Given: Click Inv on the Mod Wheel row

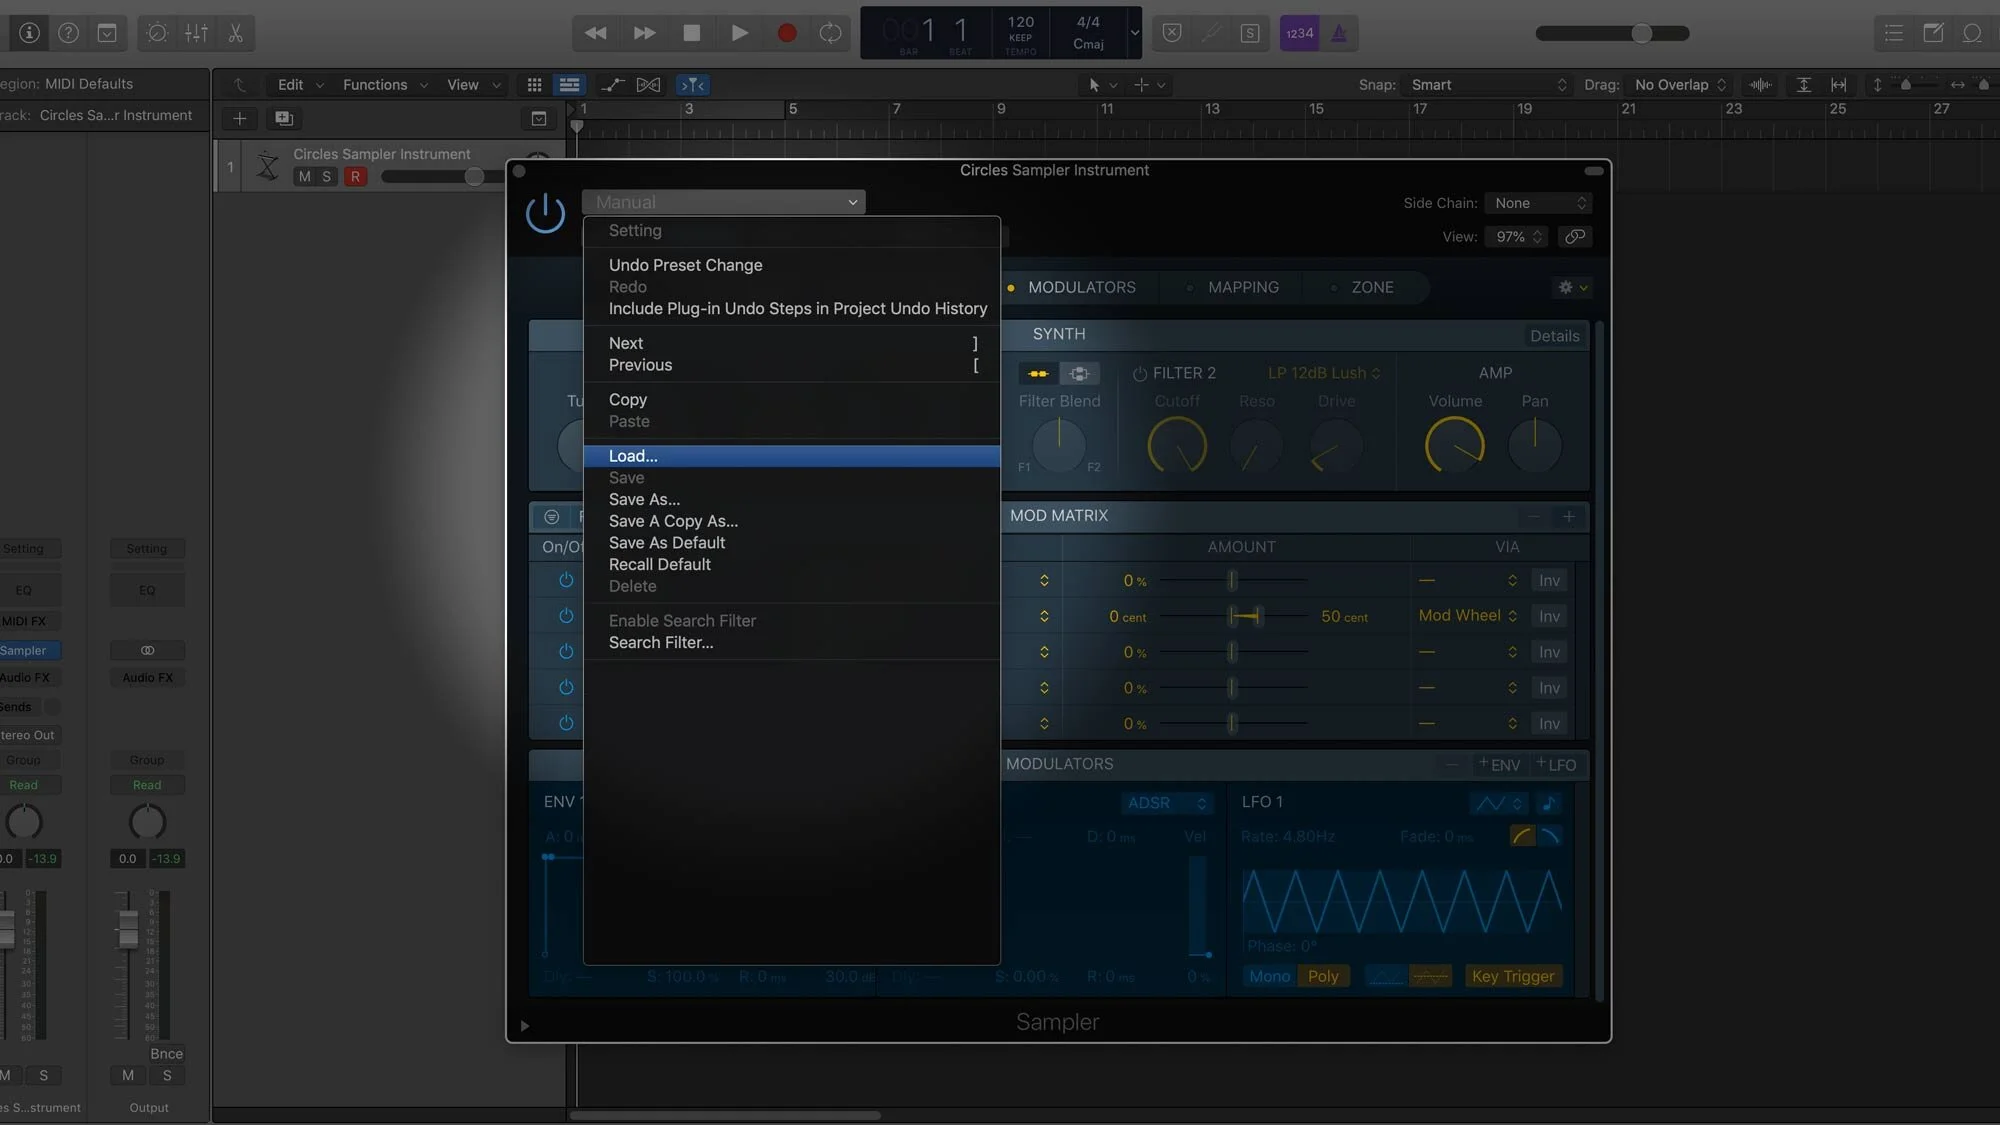Looking at the screenshot, I should click(x=1549, y=616).
